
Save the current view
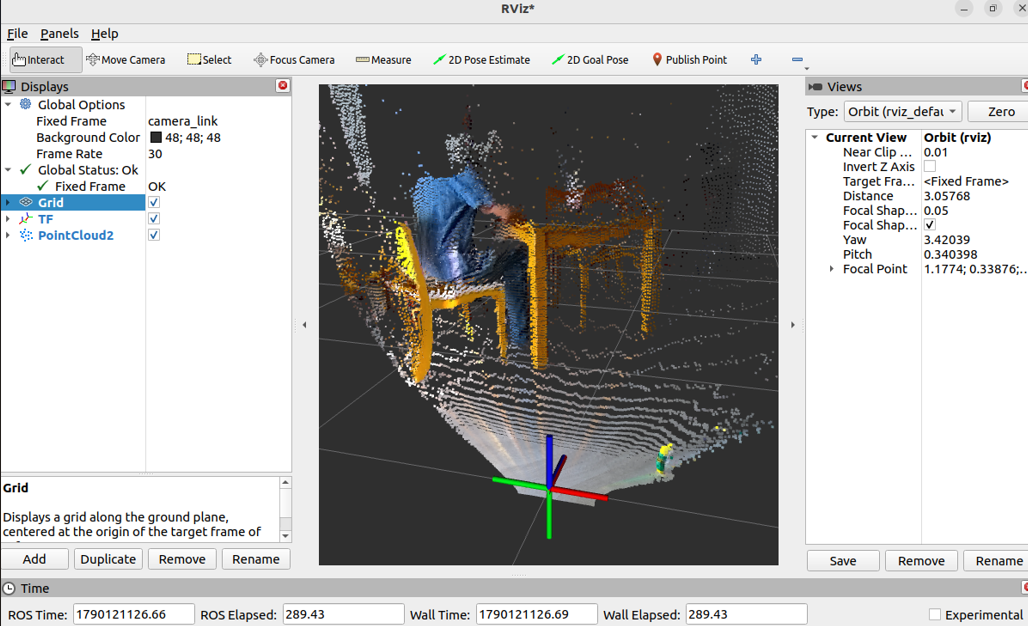coord(843,561)
